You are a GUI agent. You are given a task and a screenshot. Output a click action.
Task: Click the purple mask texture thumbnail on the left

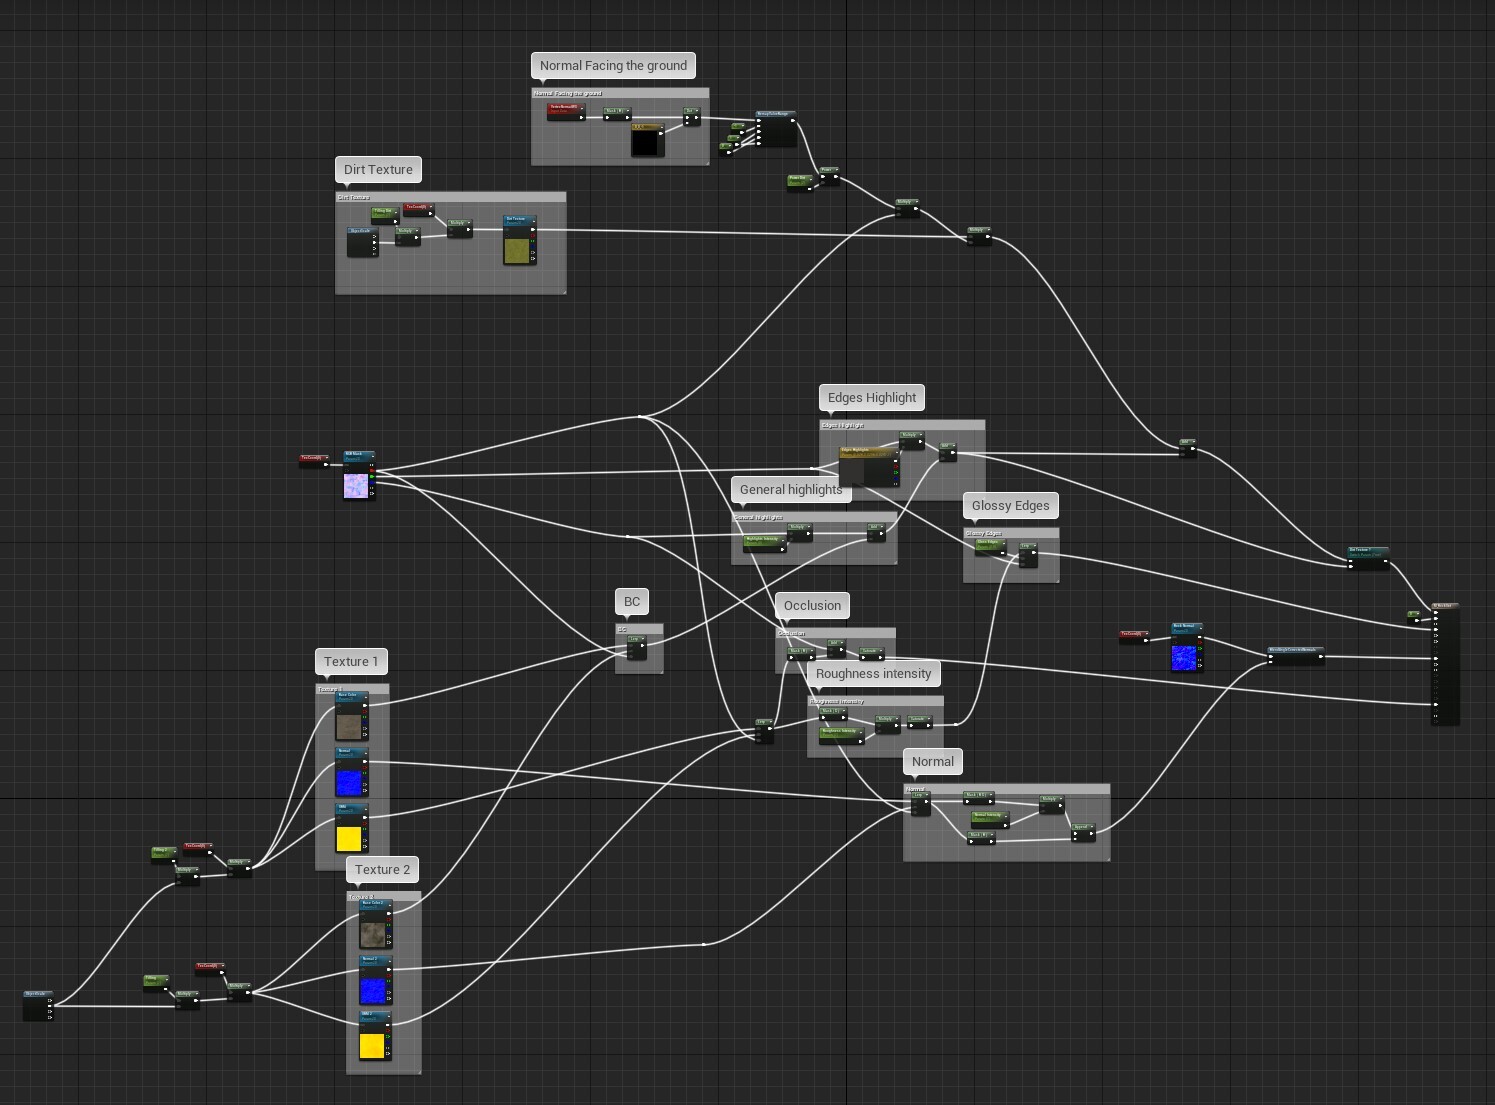[x=357, y=486]
